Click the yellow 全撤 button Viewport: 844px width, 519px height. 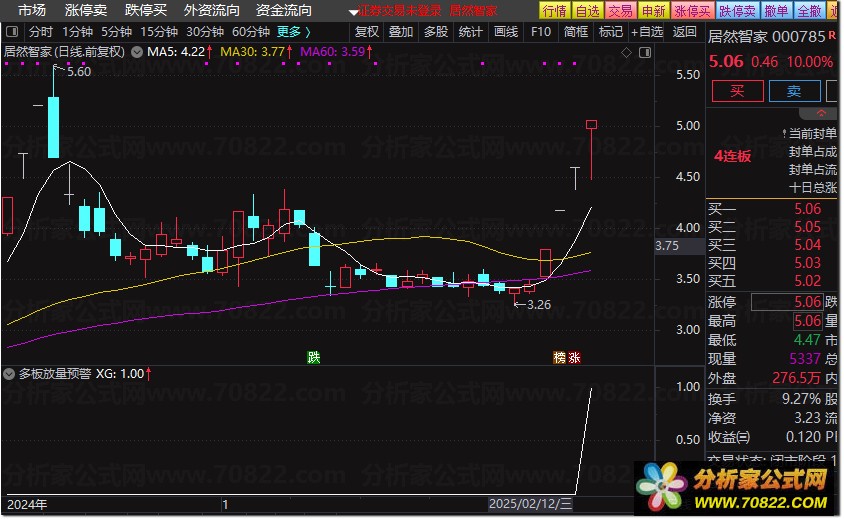809,11
